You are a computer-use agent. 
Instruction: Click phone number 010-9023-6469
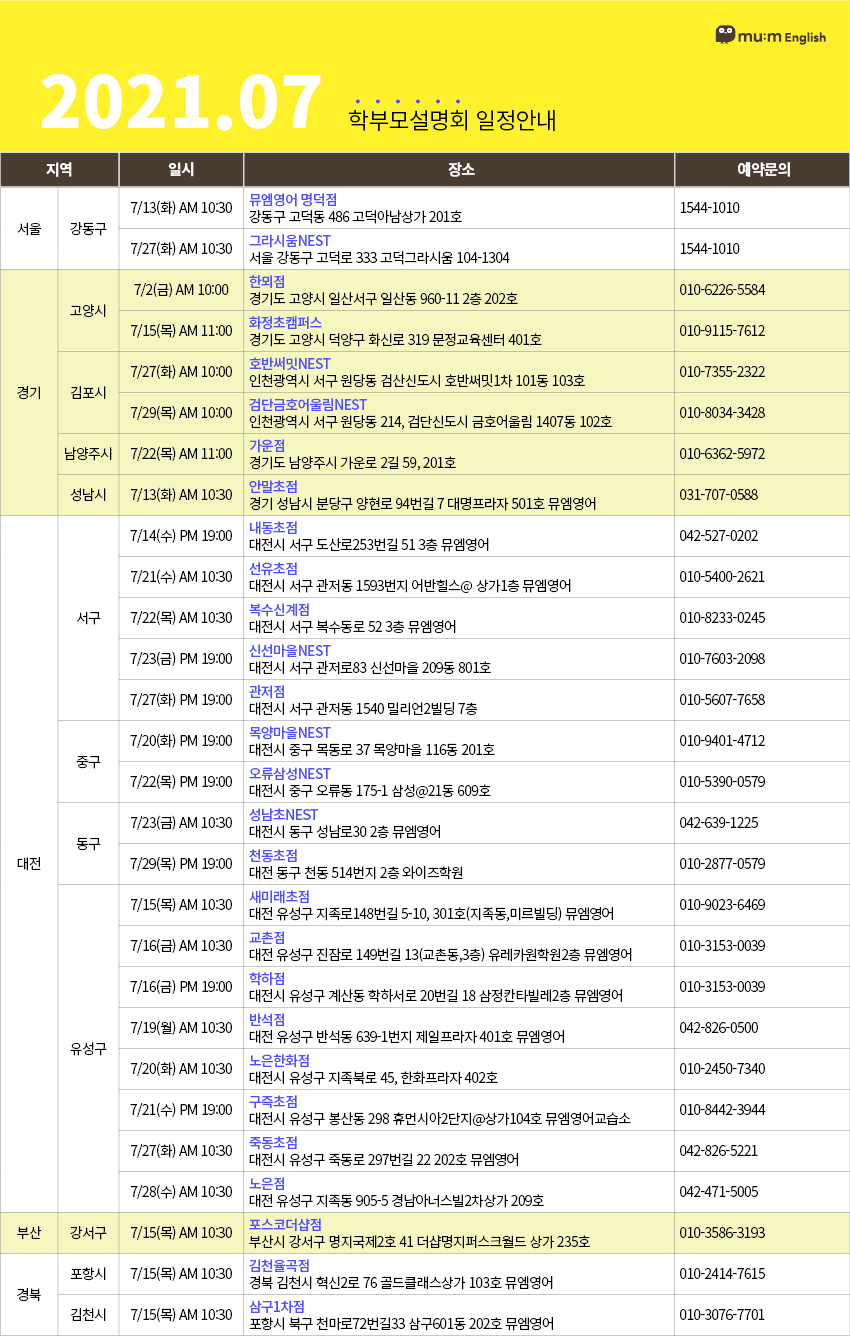722,905
